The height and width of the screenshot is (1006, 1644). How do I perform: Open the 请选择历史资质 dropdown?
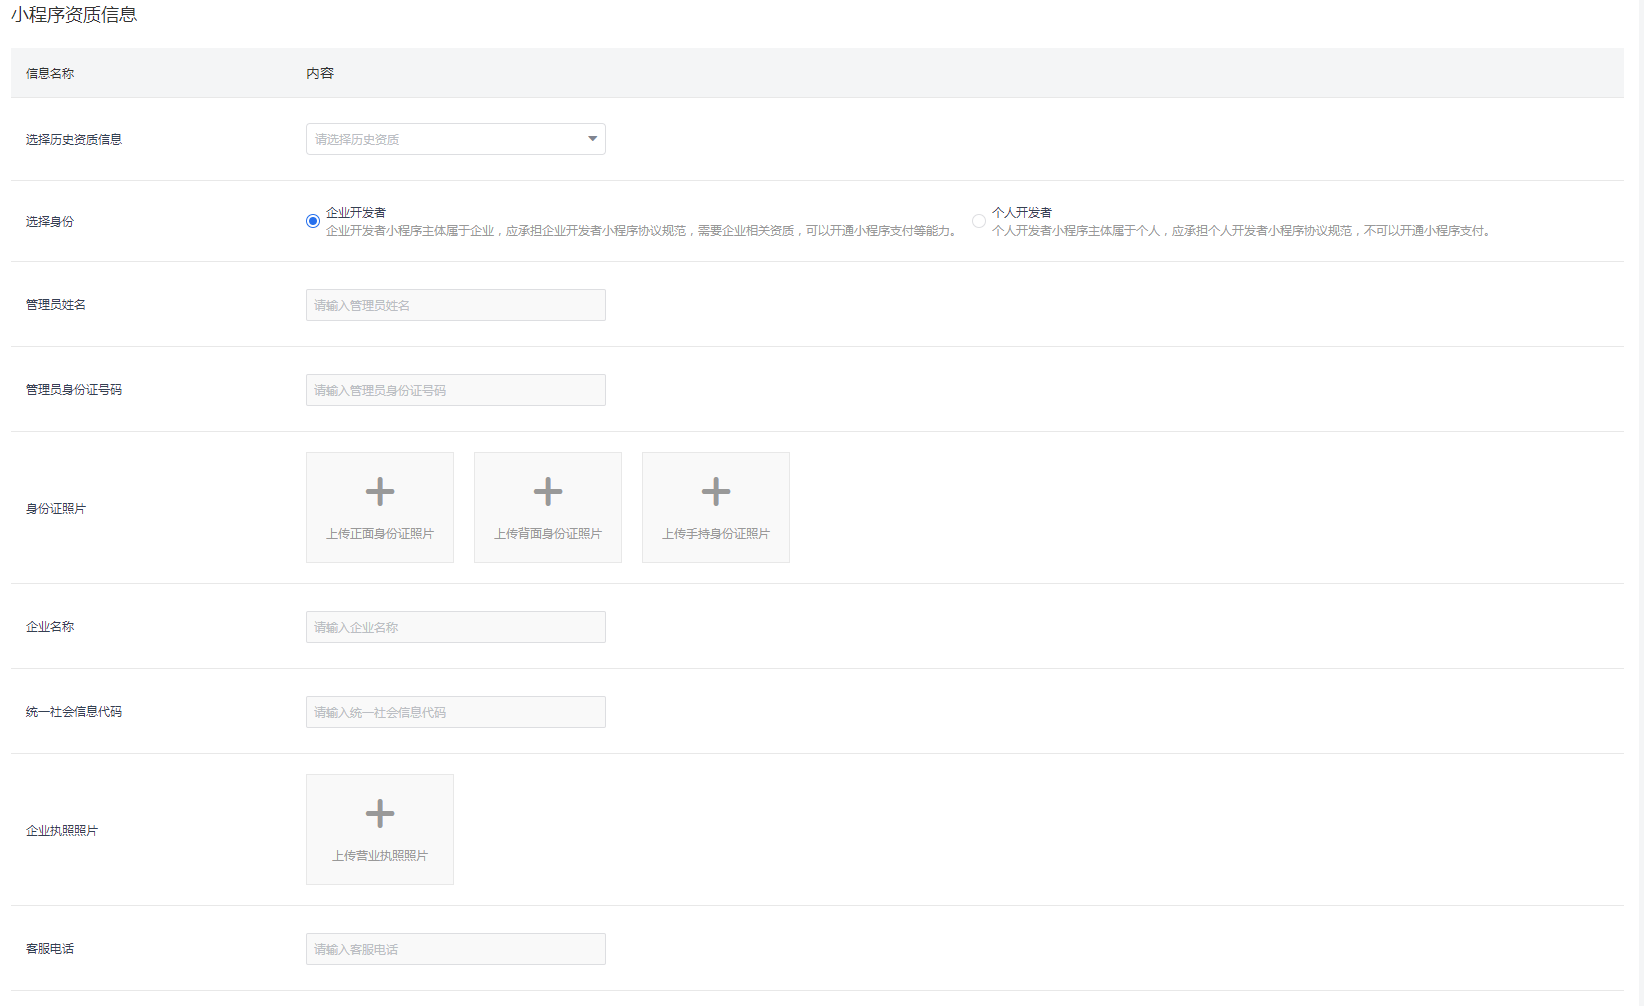[x=445, y=139]
